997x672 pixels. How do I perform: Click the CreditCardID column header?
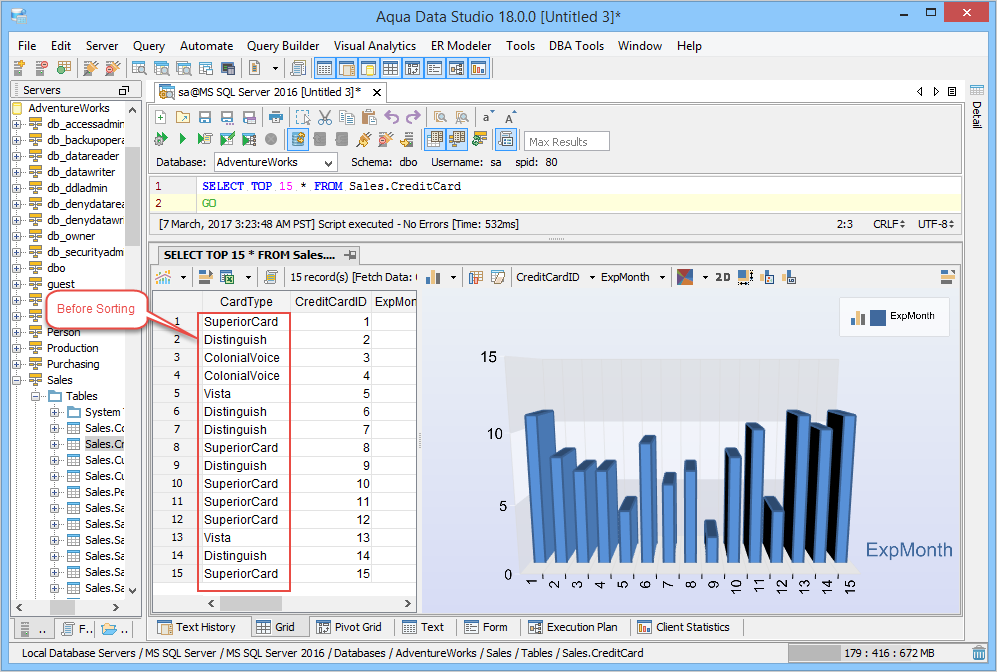coord(331,301)
